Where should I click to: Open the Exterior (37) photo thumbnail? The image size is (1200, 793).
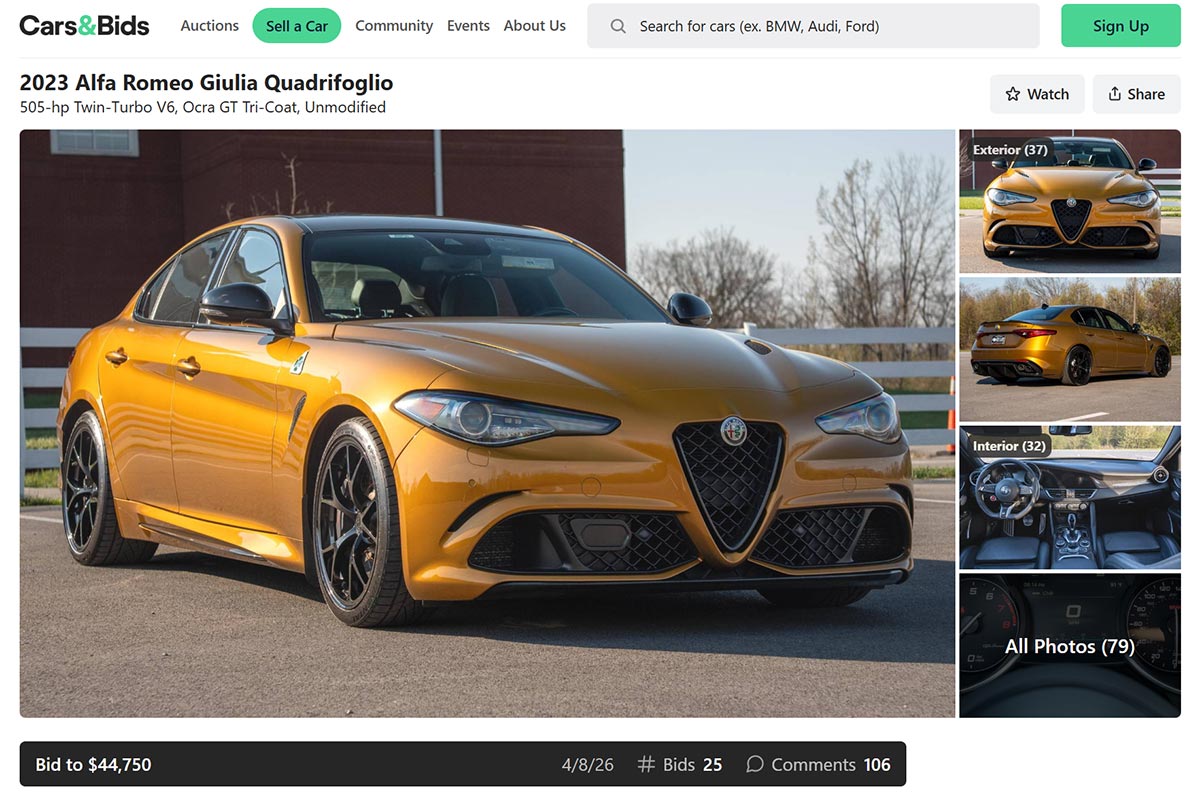click(1069, 201)
